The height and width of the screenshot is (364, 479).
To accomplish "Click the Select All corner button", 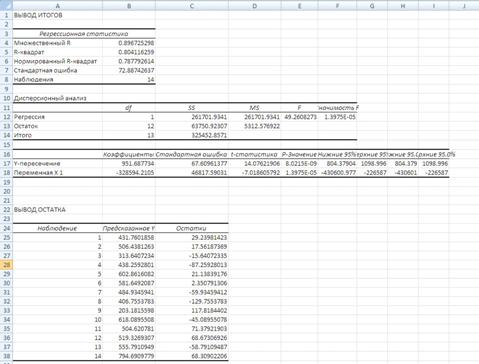I will 6,5.
